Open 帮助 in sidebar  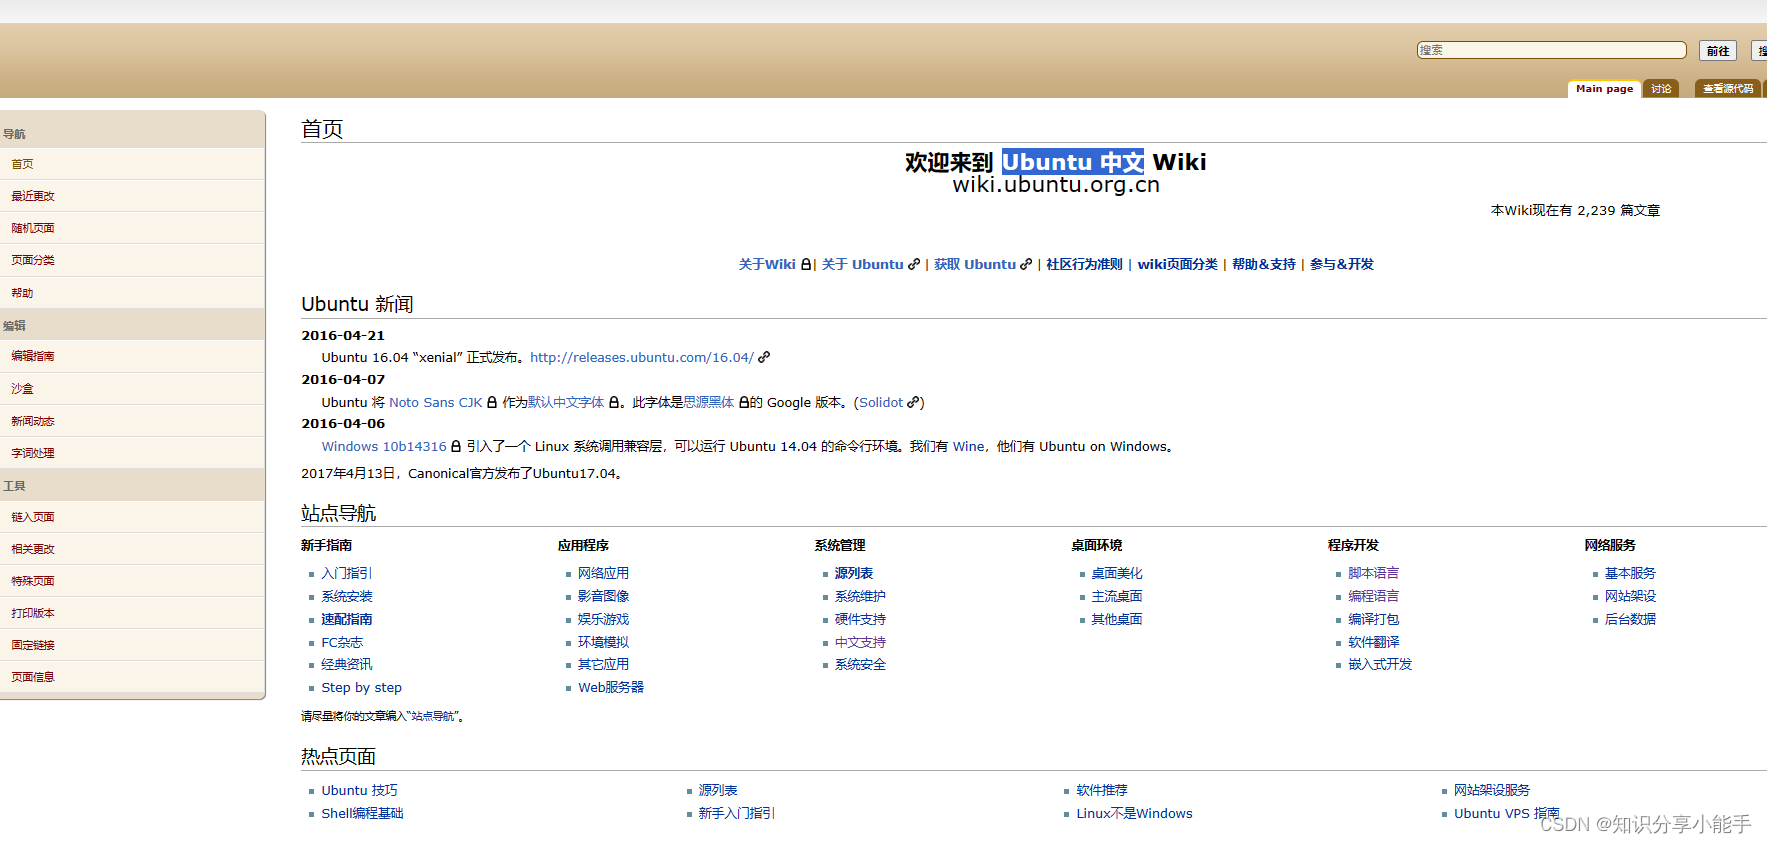(22, 293)
